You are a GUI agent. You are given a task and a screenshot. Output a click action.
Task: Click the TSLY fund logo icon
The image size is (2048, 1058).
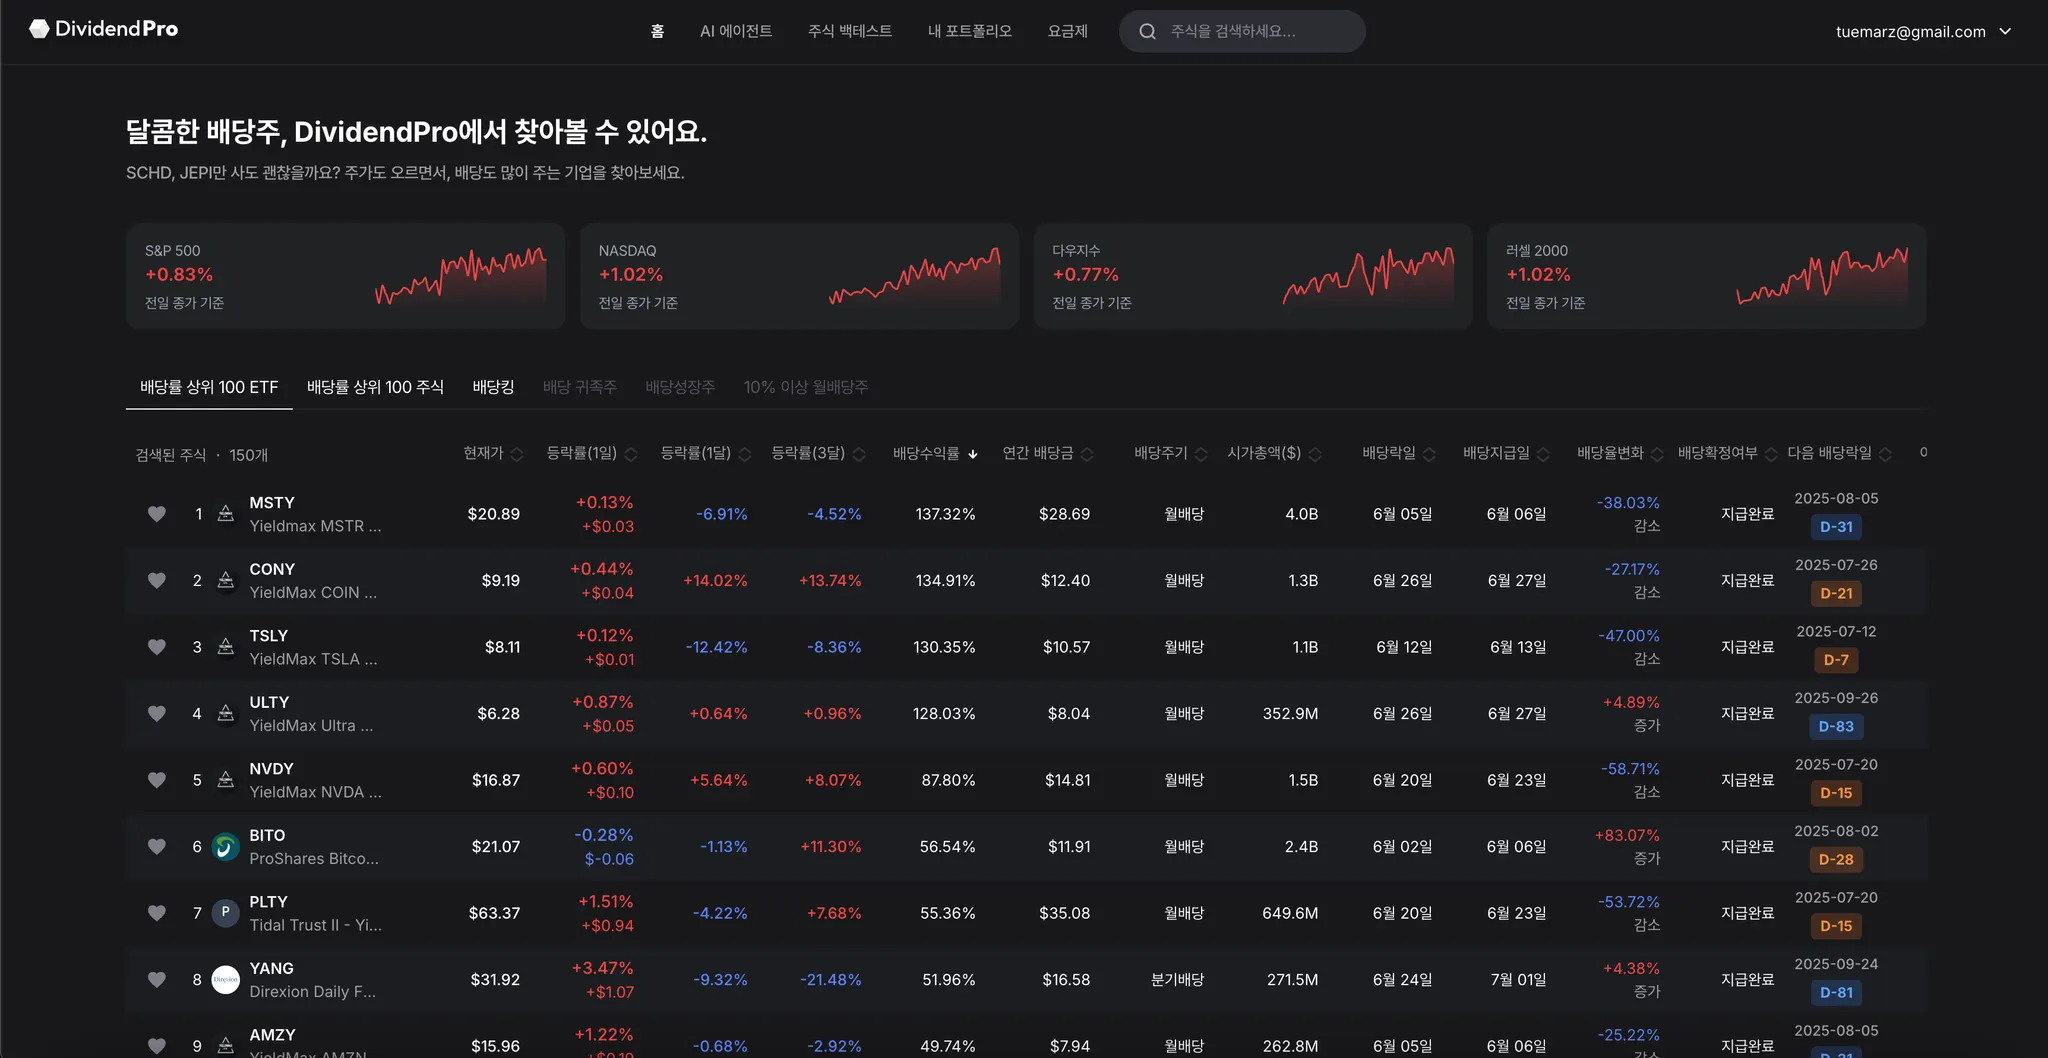coord(226,647)
